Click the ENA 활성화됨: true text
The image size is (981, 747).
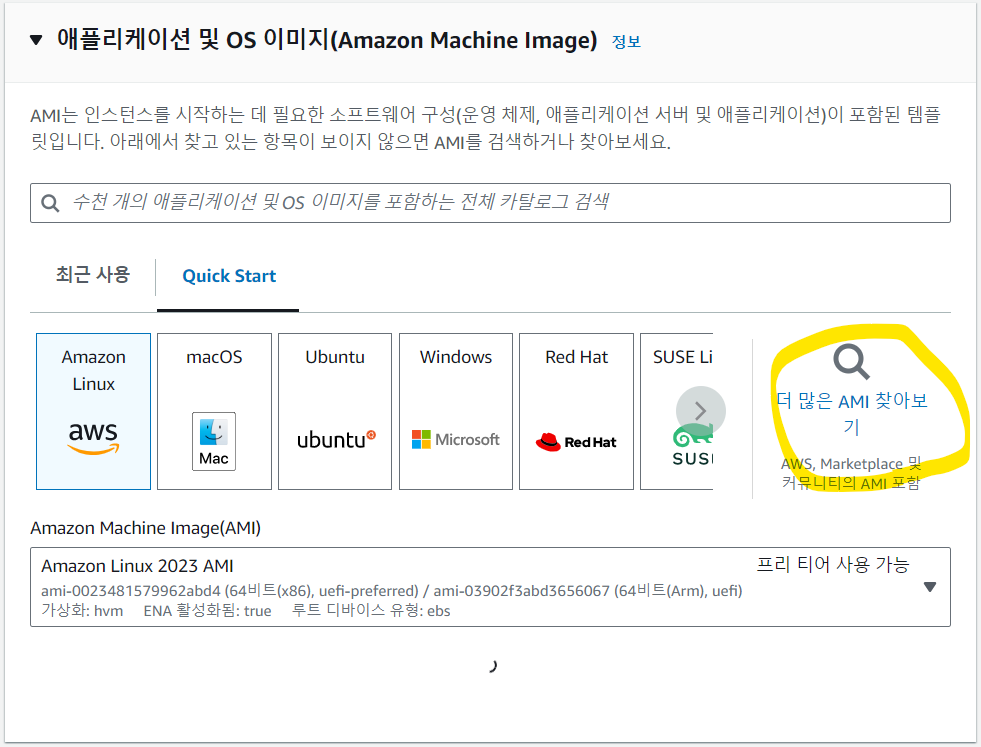point(207,611)
